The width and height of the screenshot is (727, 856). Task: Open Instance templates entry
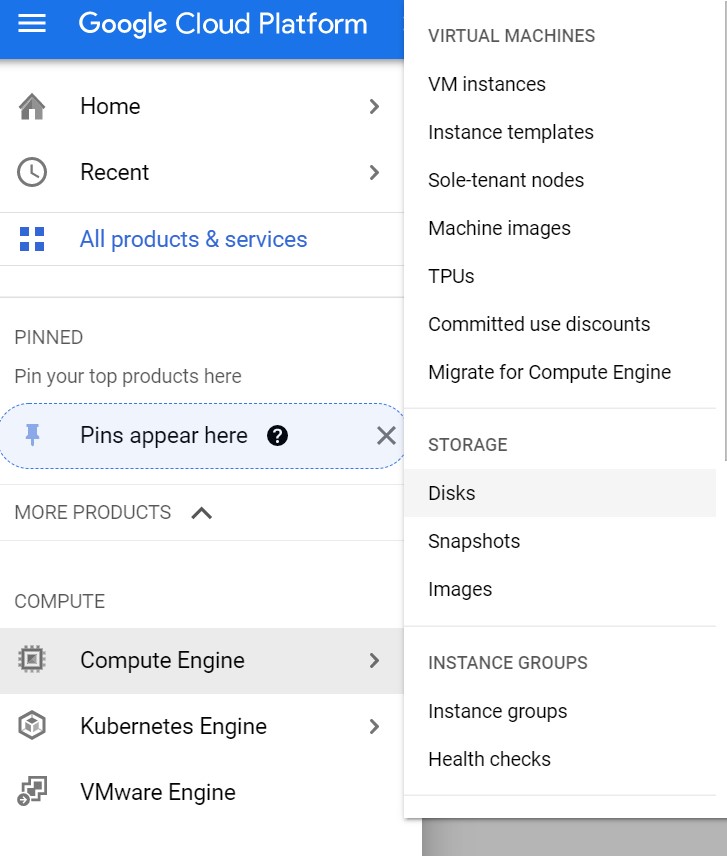(x=511, y=132)
